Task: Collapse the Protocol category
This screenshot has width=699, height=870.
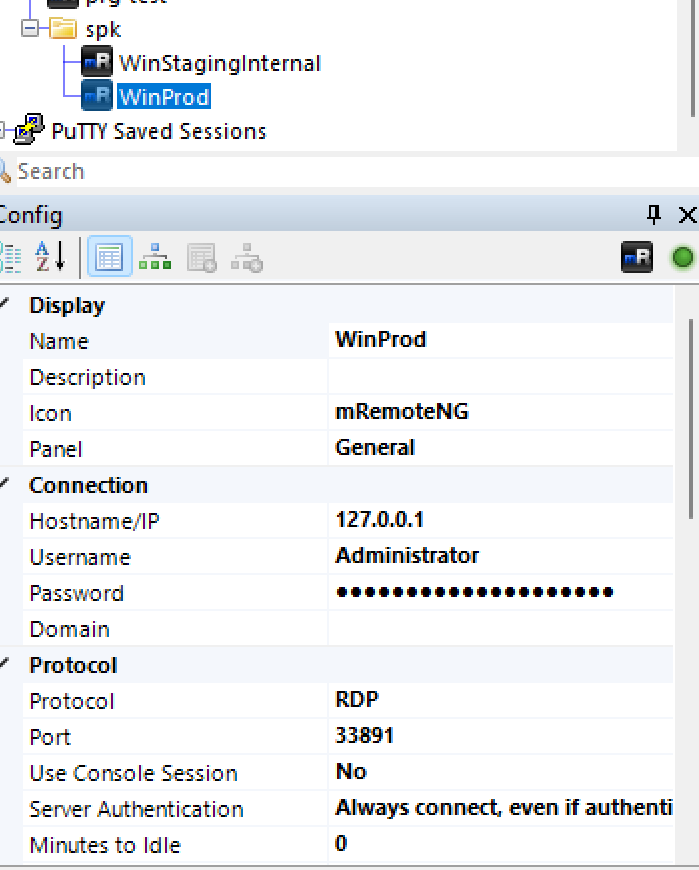Action: [x=5, y=663]
